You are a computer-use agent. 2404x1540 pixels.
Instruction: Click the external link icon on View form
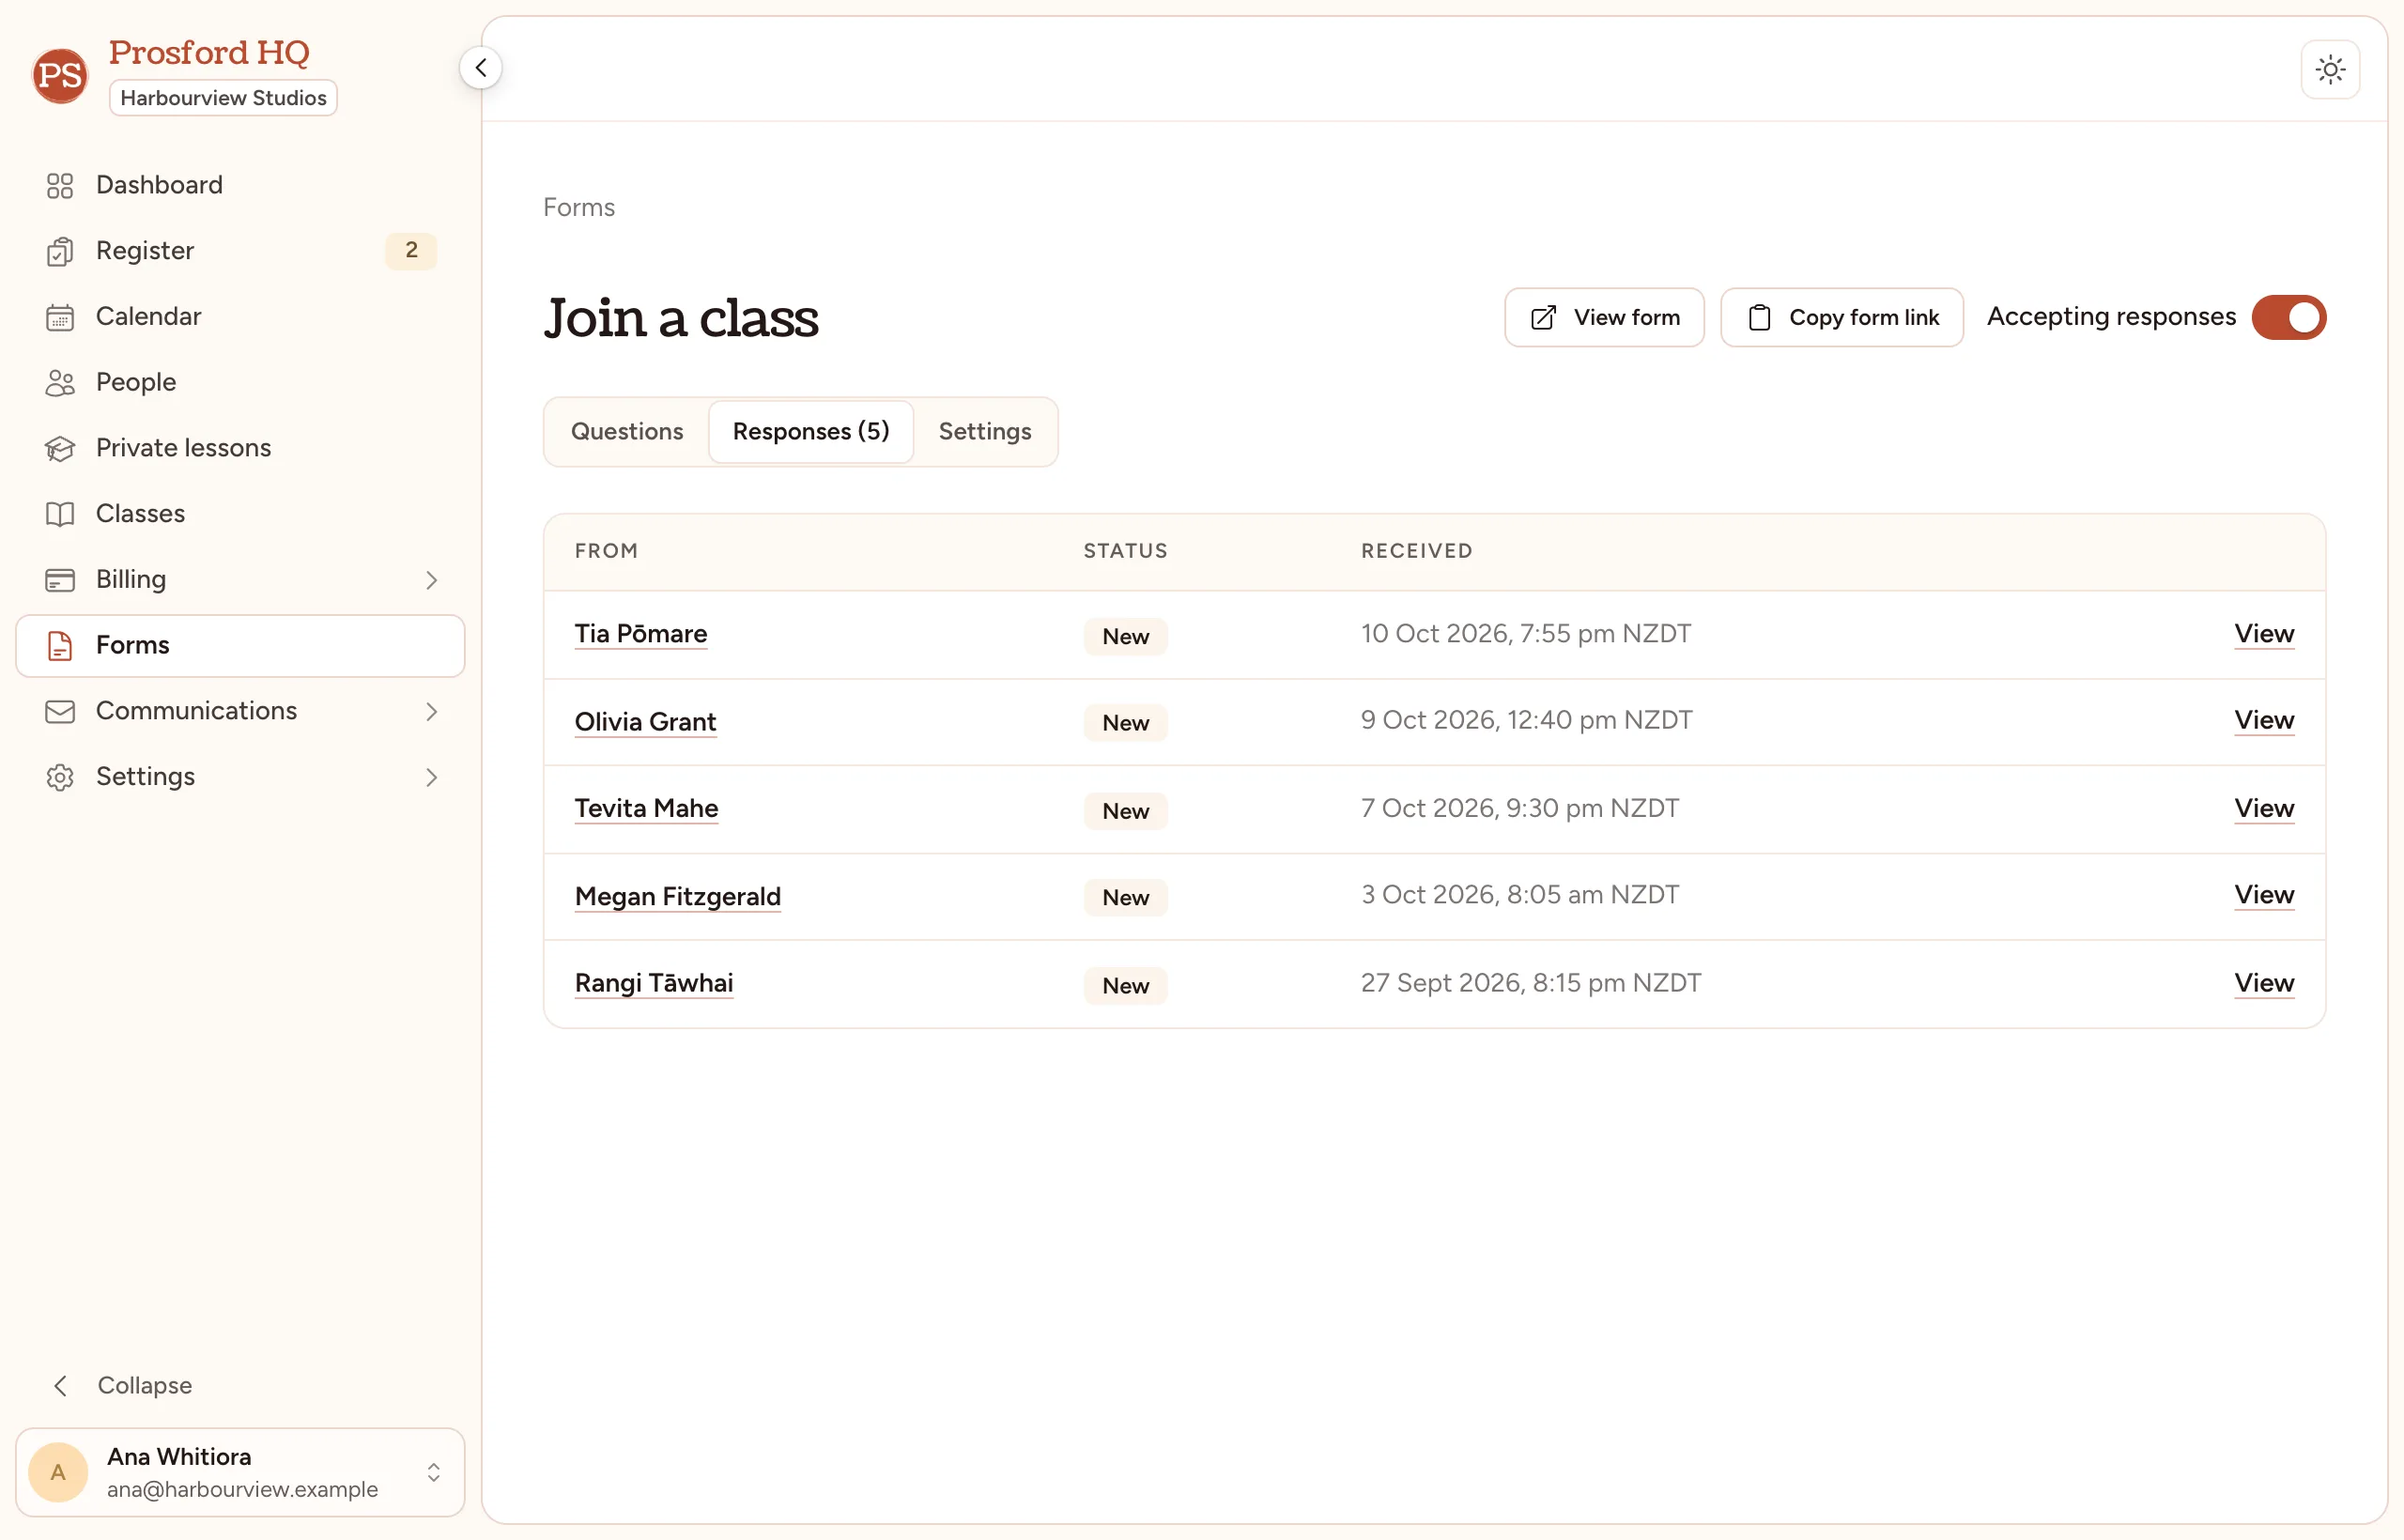click(1543, 318)
